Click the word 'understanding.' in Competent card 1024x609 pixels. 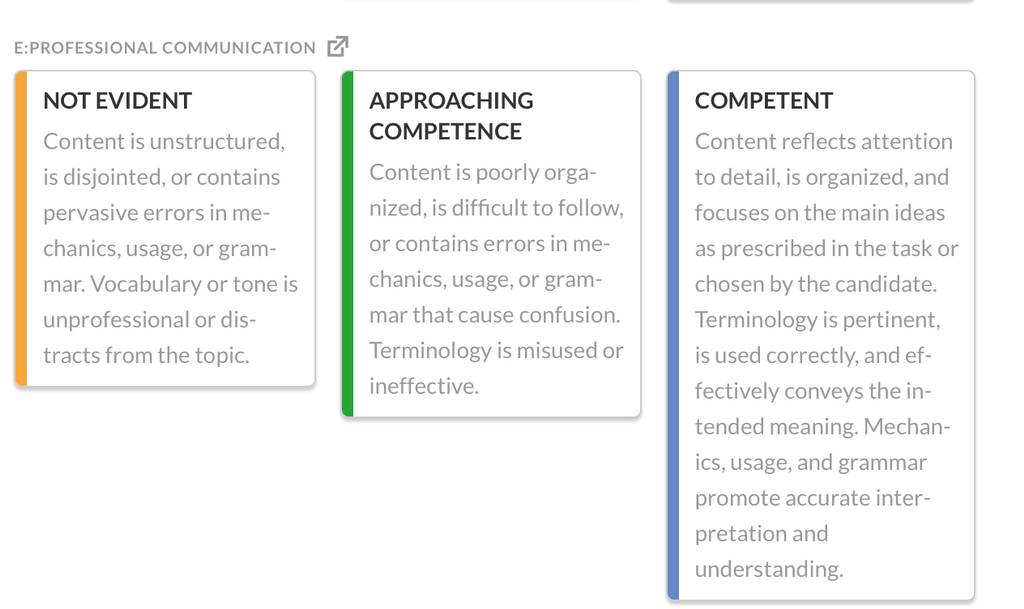pos(769,569)
